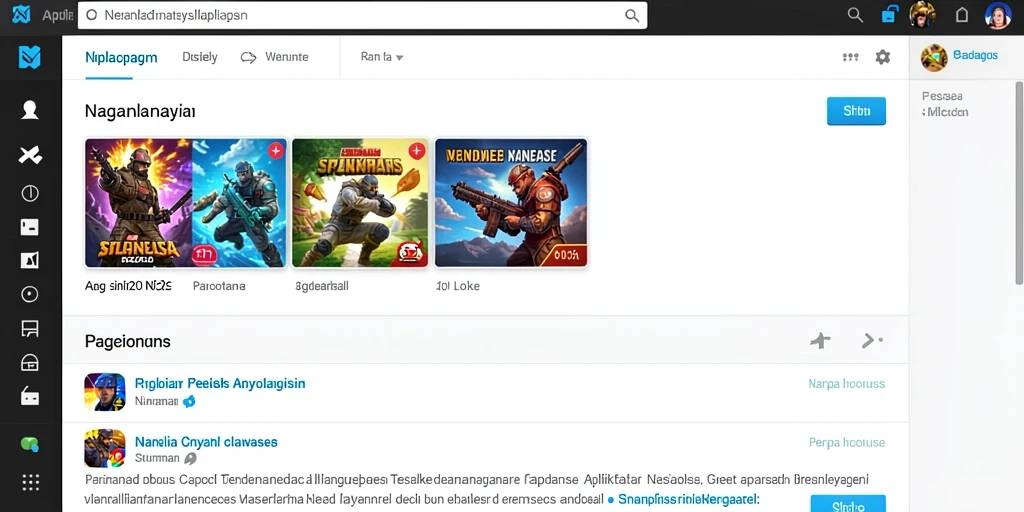Open the SPLNNHARS game thumbnail

point(360,202)
